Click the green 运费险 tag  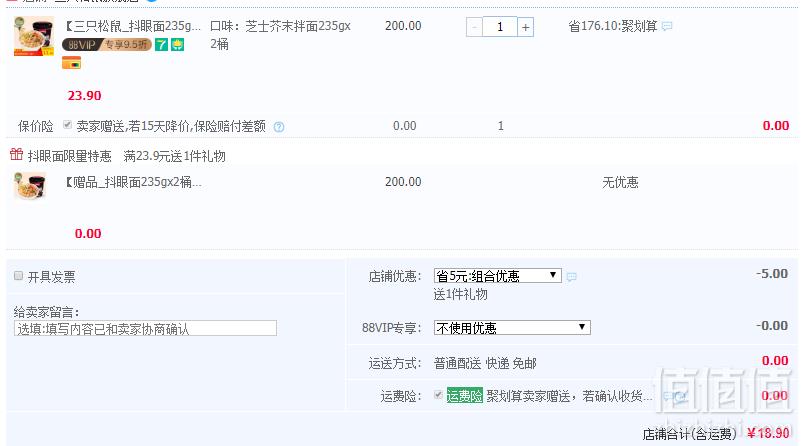pos(464,395)
